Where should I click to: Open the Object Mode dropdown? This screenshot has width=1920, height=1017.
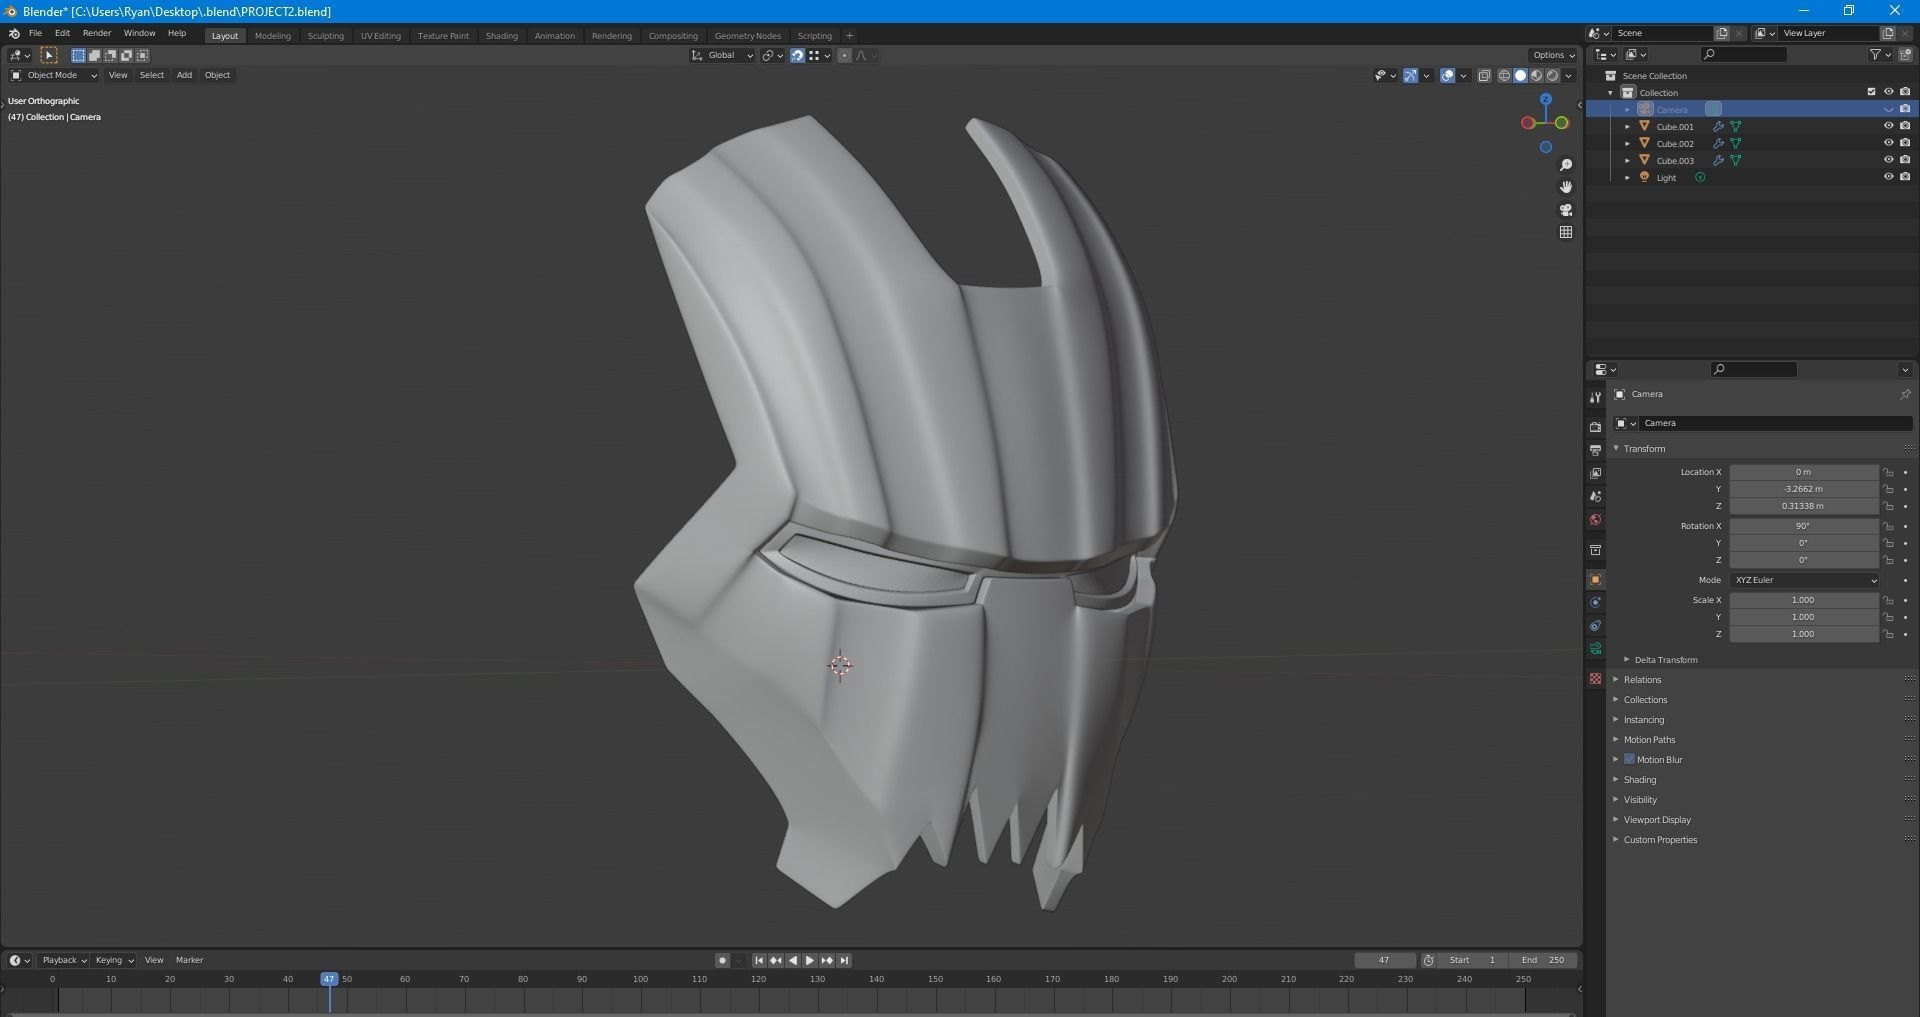tap(53, 75)
